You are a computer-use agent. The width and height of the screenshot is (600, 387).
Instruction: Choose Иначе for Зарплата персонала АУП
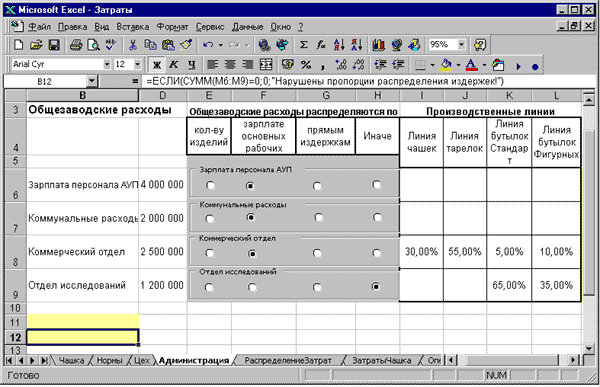pos(377,185)
